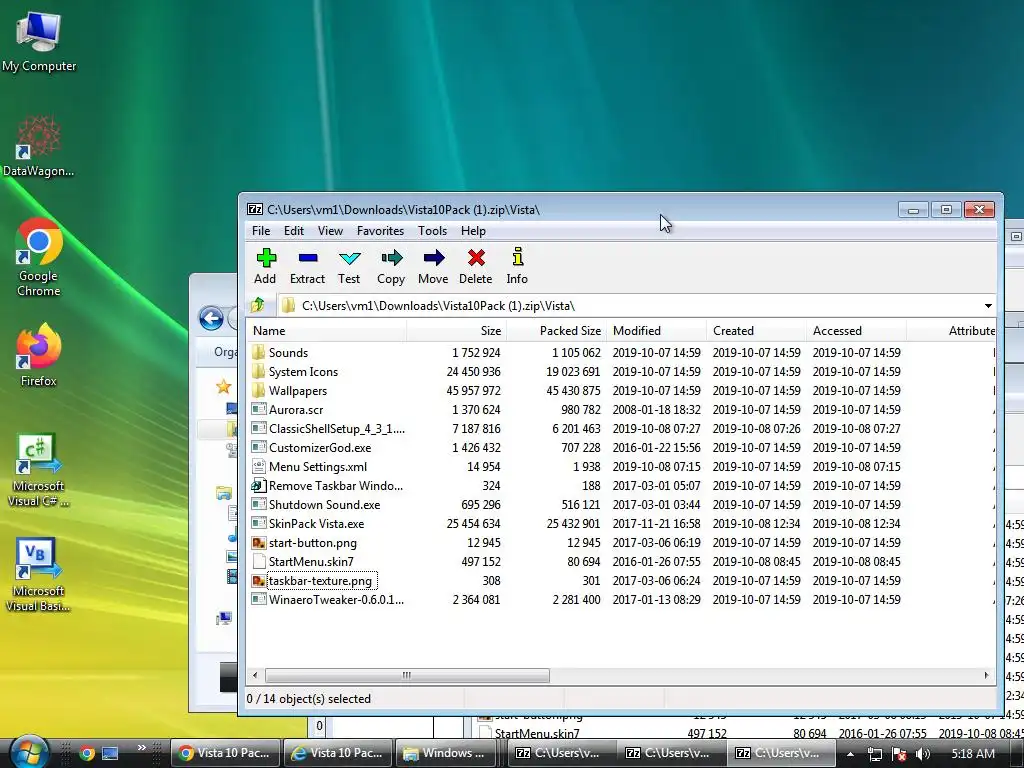
Task: Expand quick launch overflow chevron
Action: [142, 748]
